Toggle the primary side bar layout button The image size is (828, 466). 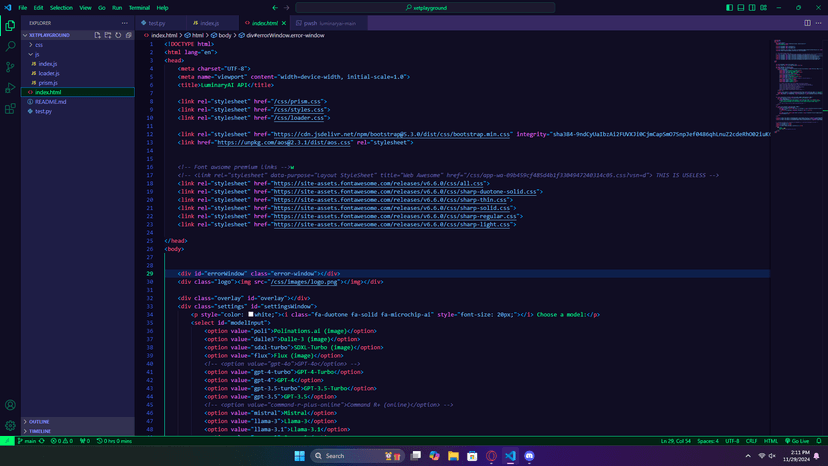point(729,7)
